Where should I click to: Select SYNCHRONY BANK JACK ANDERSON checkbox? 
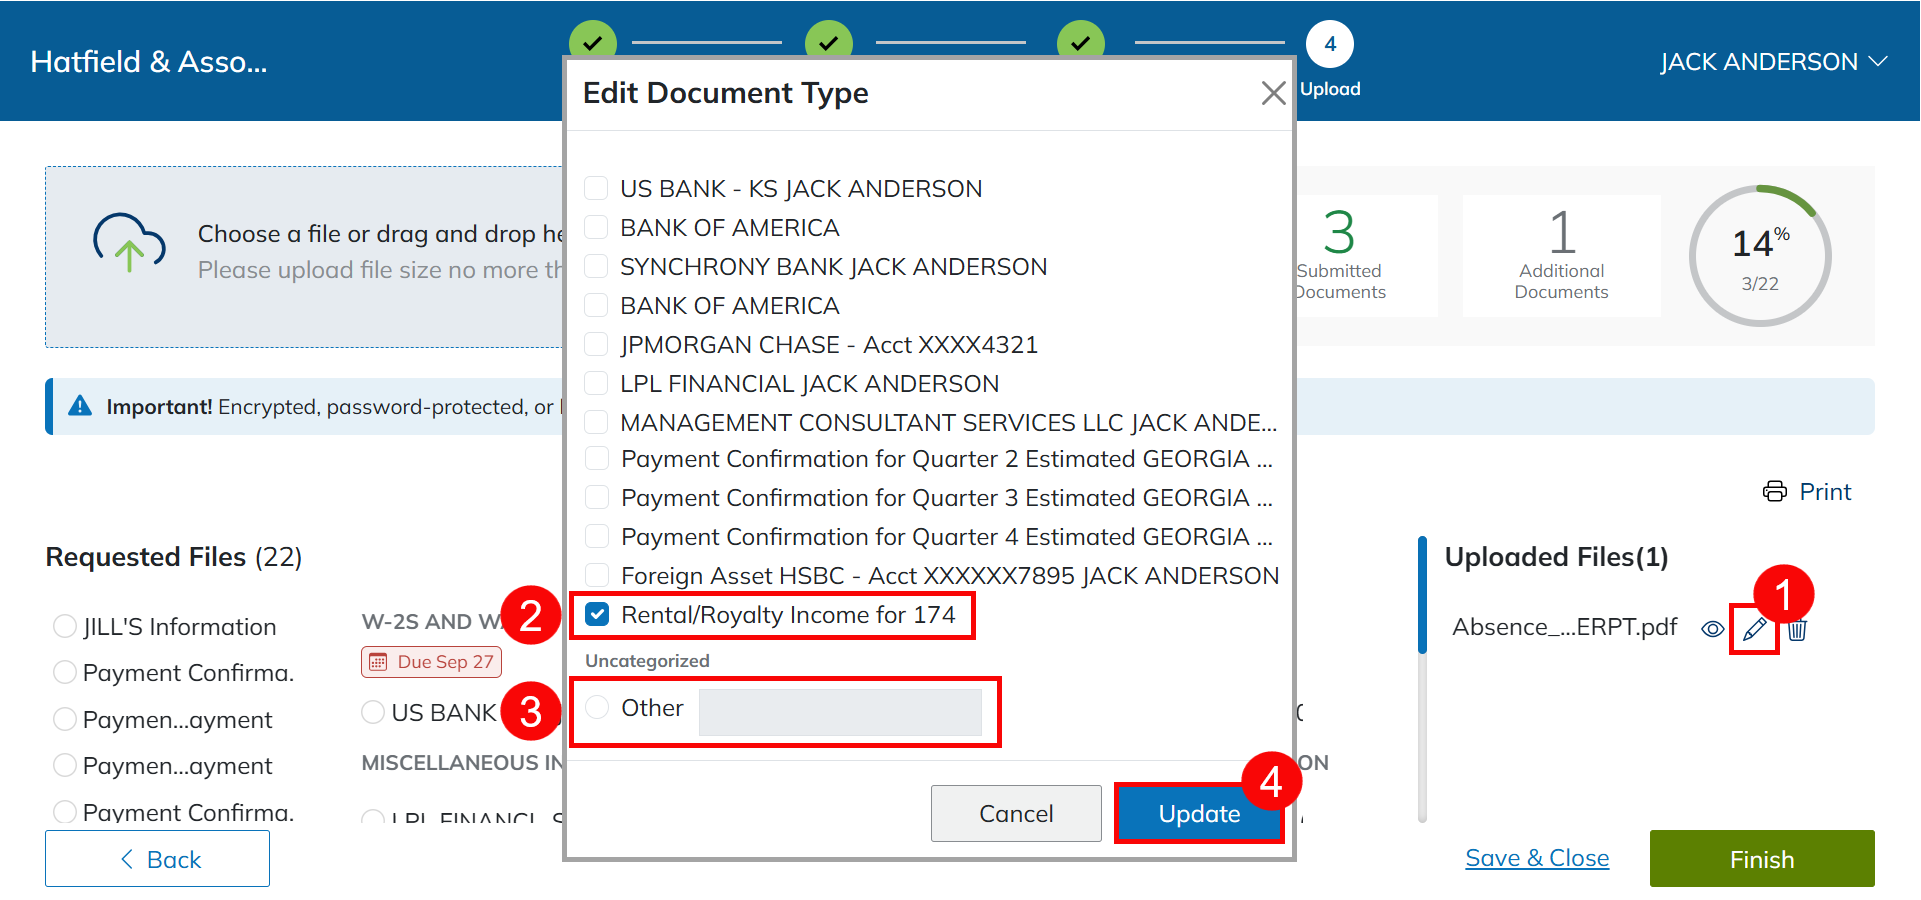(x=596, y=266)
